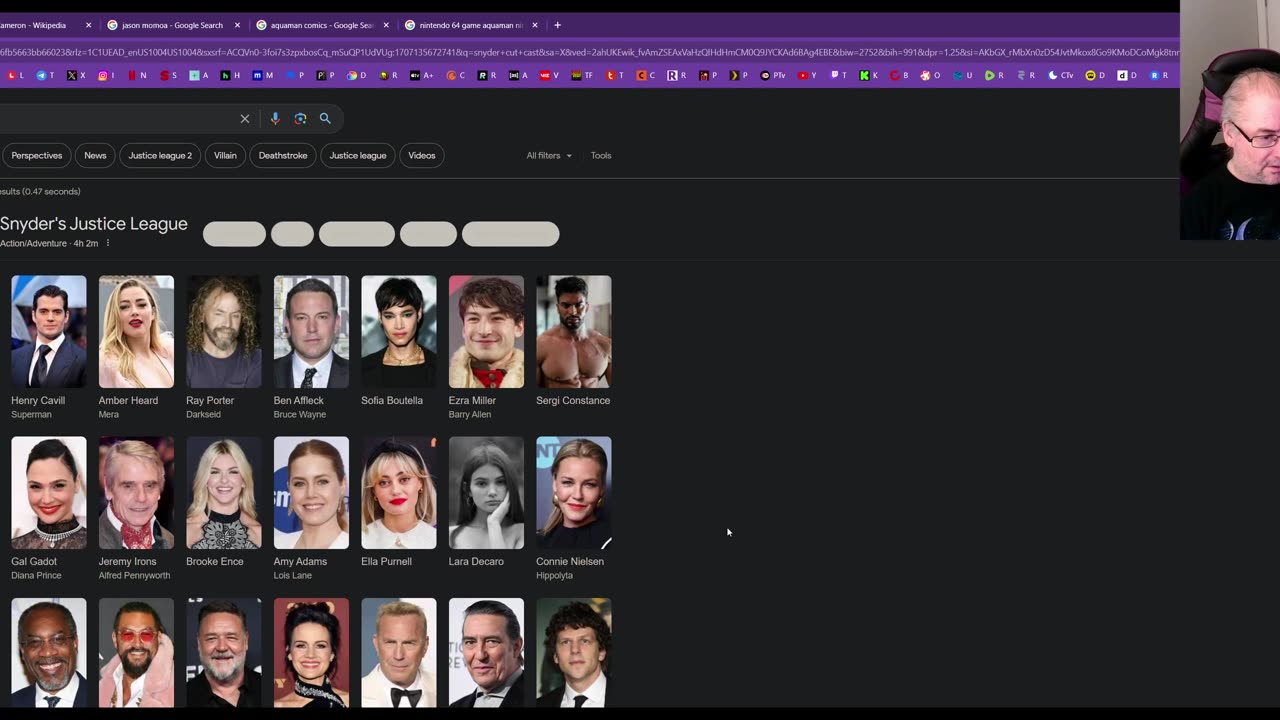Open the Netflix bookmark labeled N
Screen dimensions: 1280x720
[x=137, y=75]
